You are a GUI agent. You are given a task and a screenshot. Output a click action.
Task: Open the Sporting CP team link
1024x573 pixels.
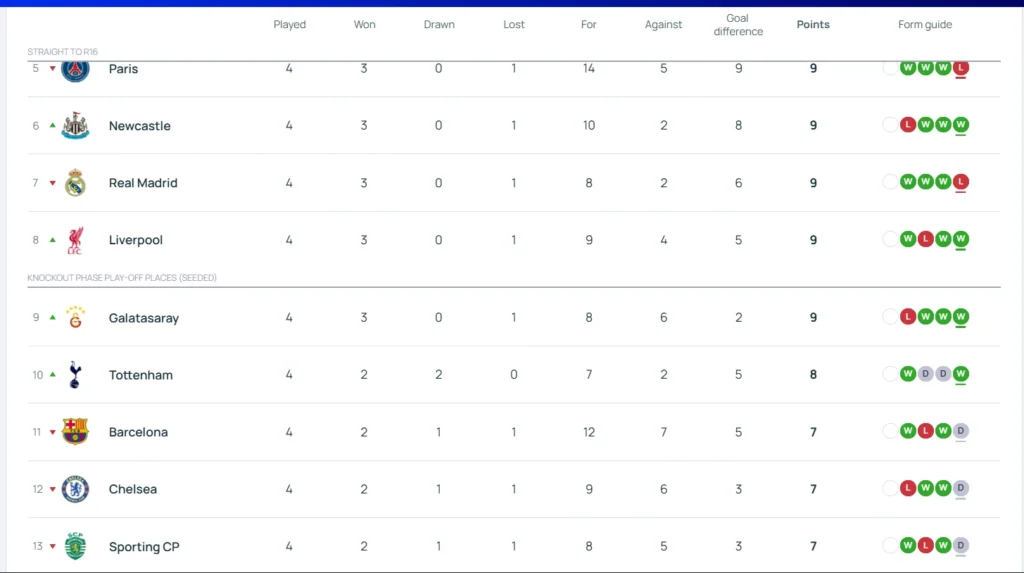144,546
